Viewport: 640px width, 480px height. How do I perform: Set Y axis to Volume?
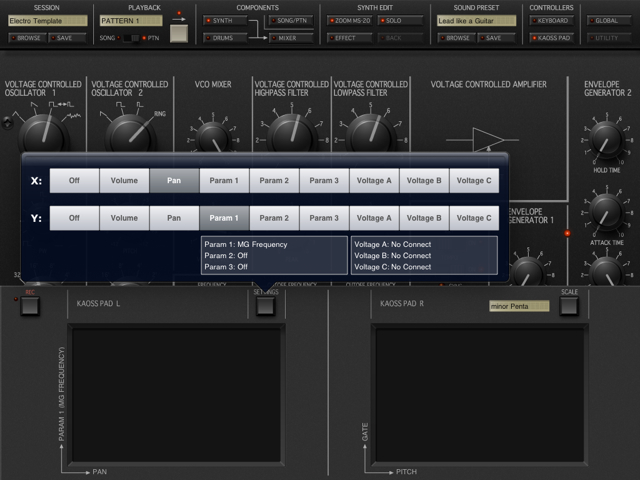[124, 218]
